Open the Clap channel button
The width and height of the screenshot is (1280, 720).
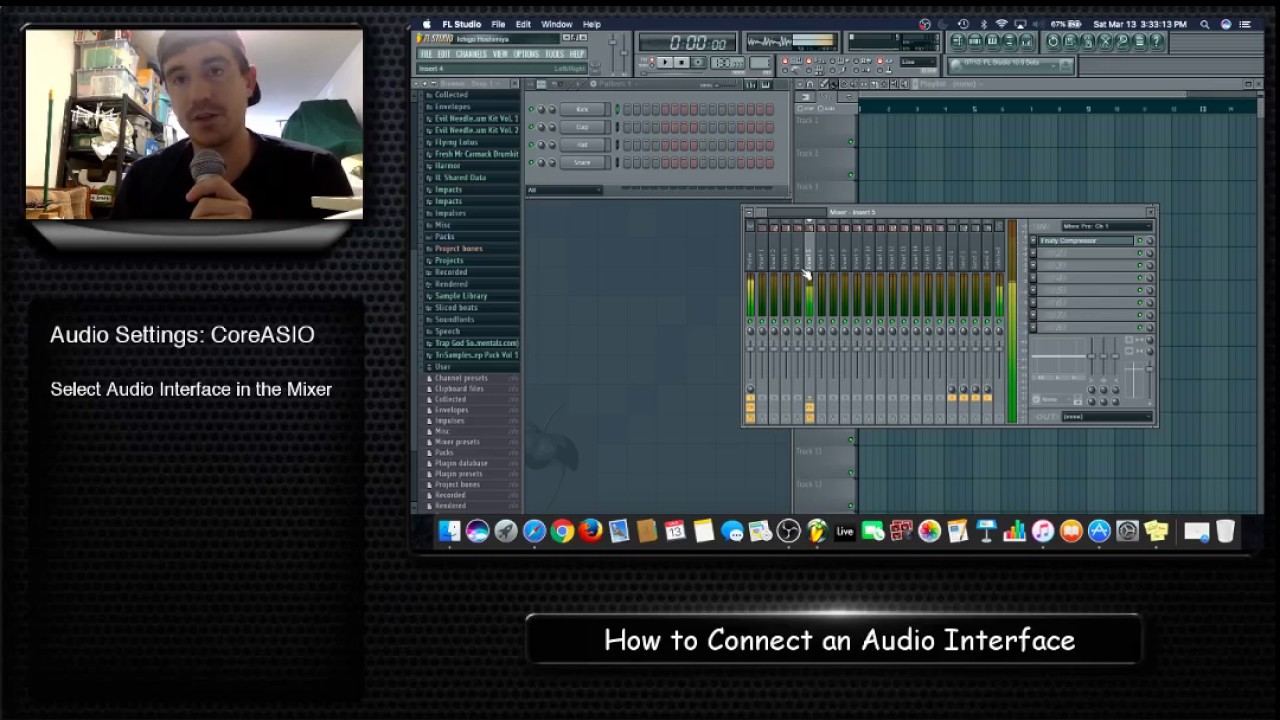click(585, 127)
